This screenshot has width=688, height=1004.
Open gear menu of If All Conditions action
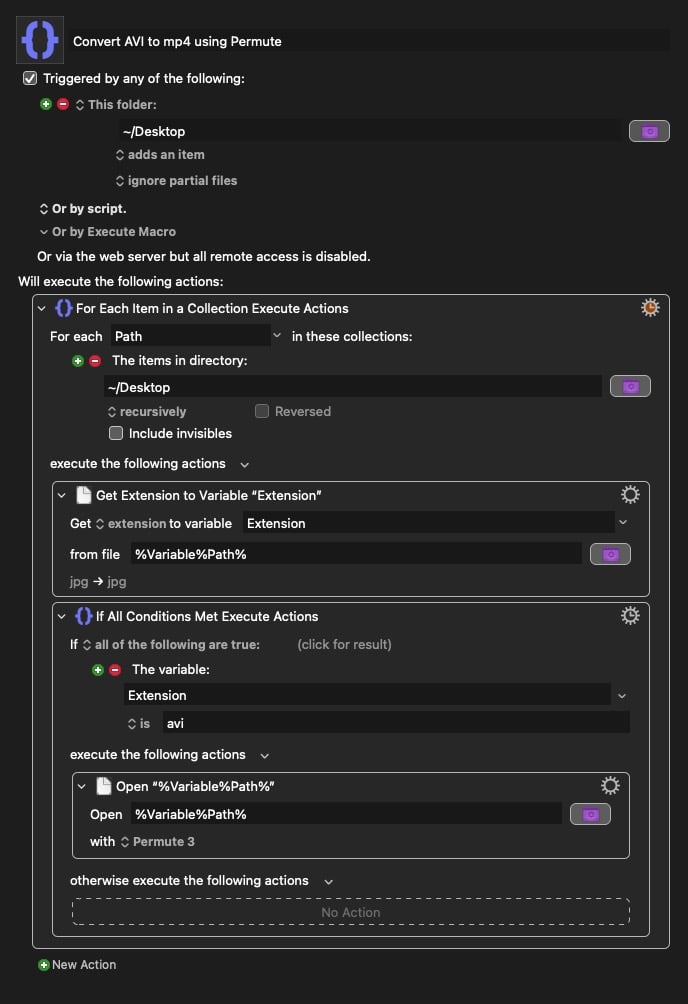click(630, 616)
